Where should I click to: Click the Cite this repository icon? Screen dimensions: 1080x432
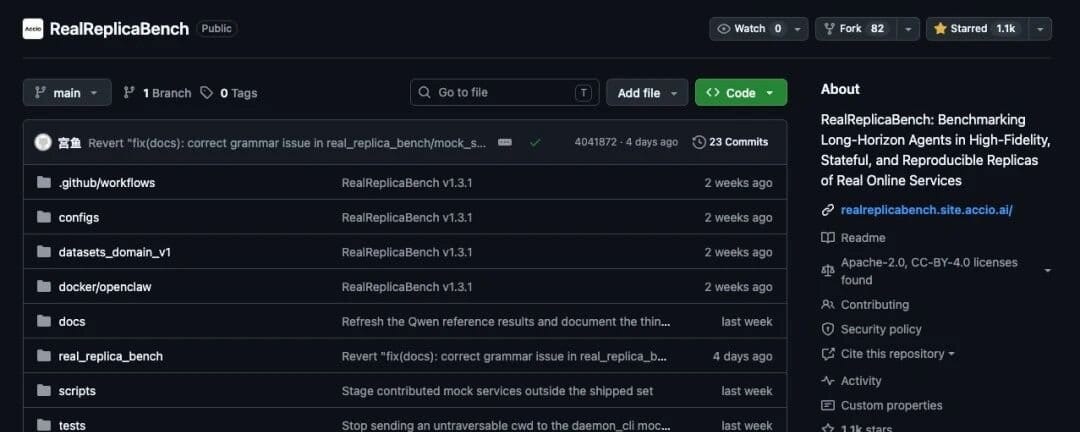(x=828, y=353)
